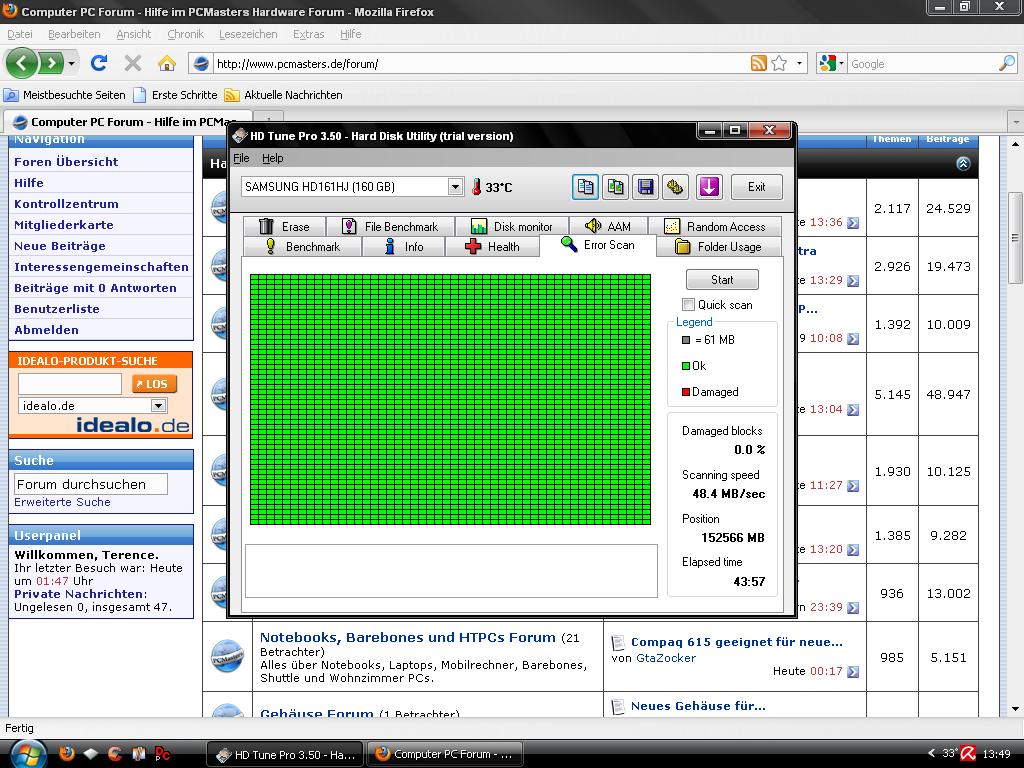Open the address bar URL dropdown arrow
Screen dimensions: 1024x768
[799, 63]
